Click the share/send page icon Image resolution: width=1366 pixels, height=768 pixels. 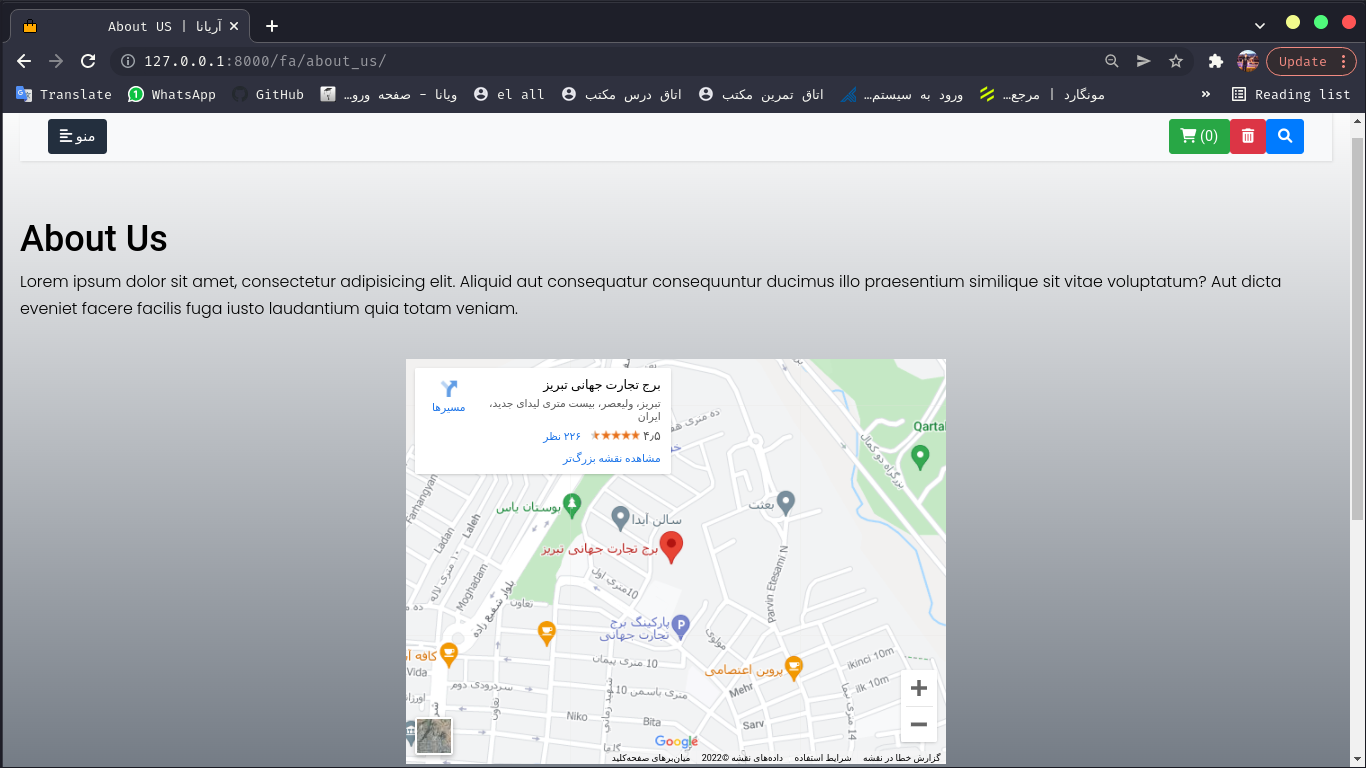[x=1143, y=61]
